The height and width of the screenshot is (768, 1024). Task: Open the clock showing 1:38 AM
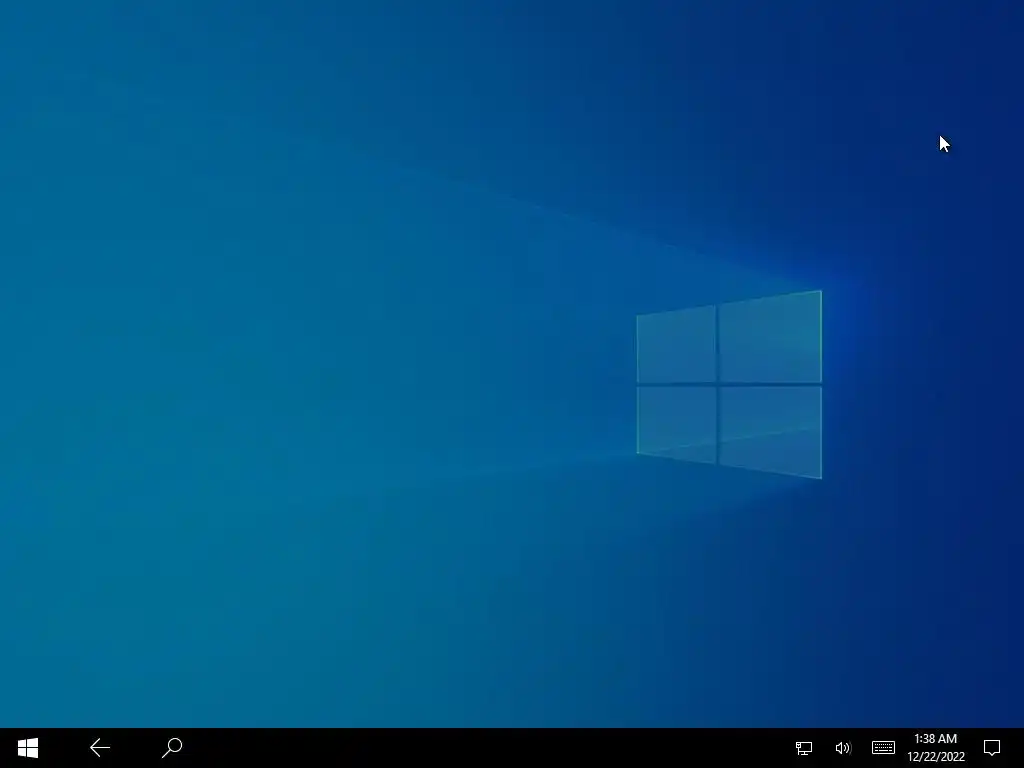(x=936, y=748)
